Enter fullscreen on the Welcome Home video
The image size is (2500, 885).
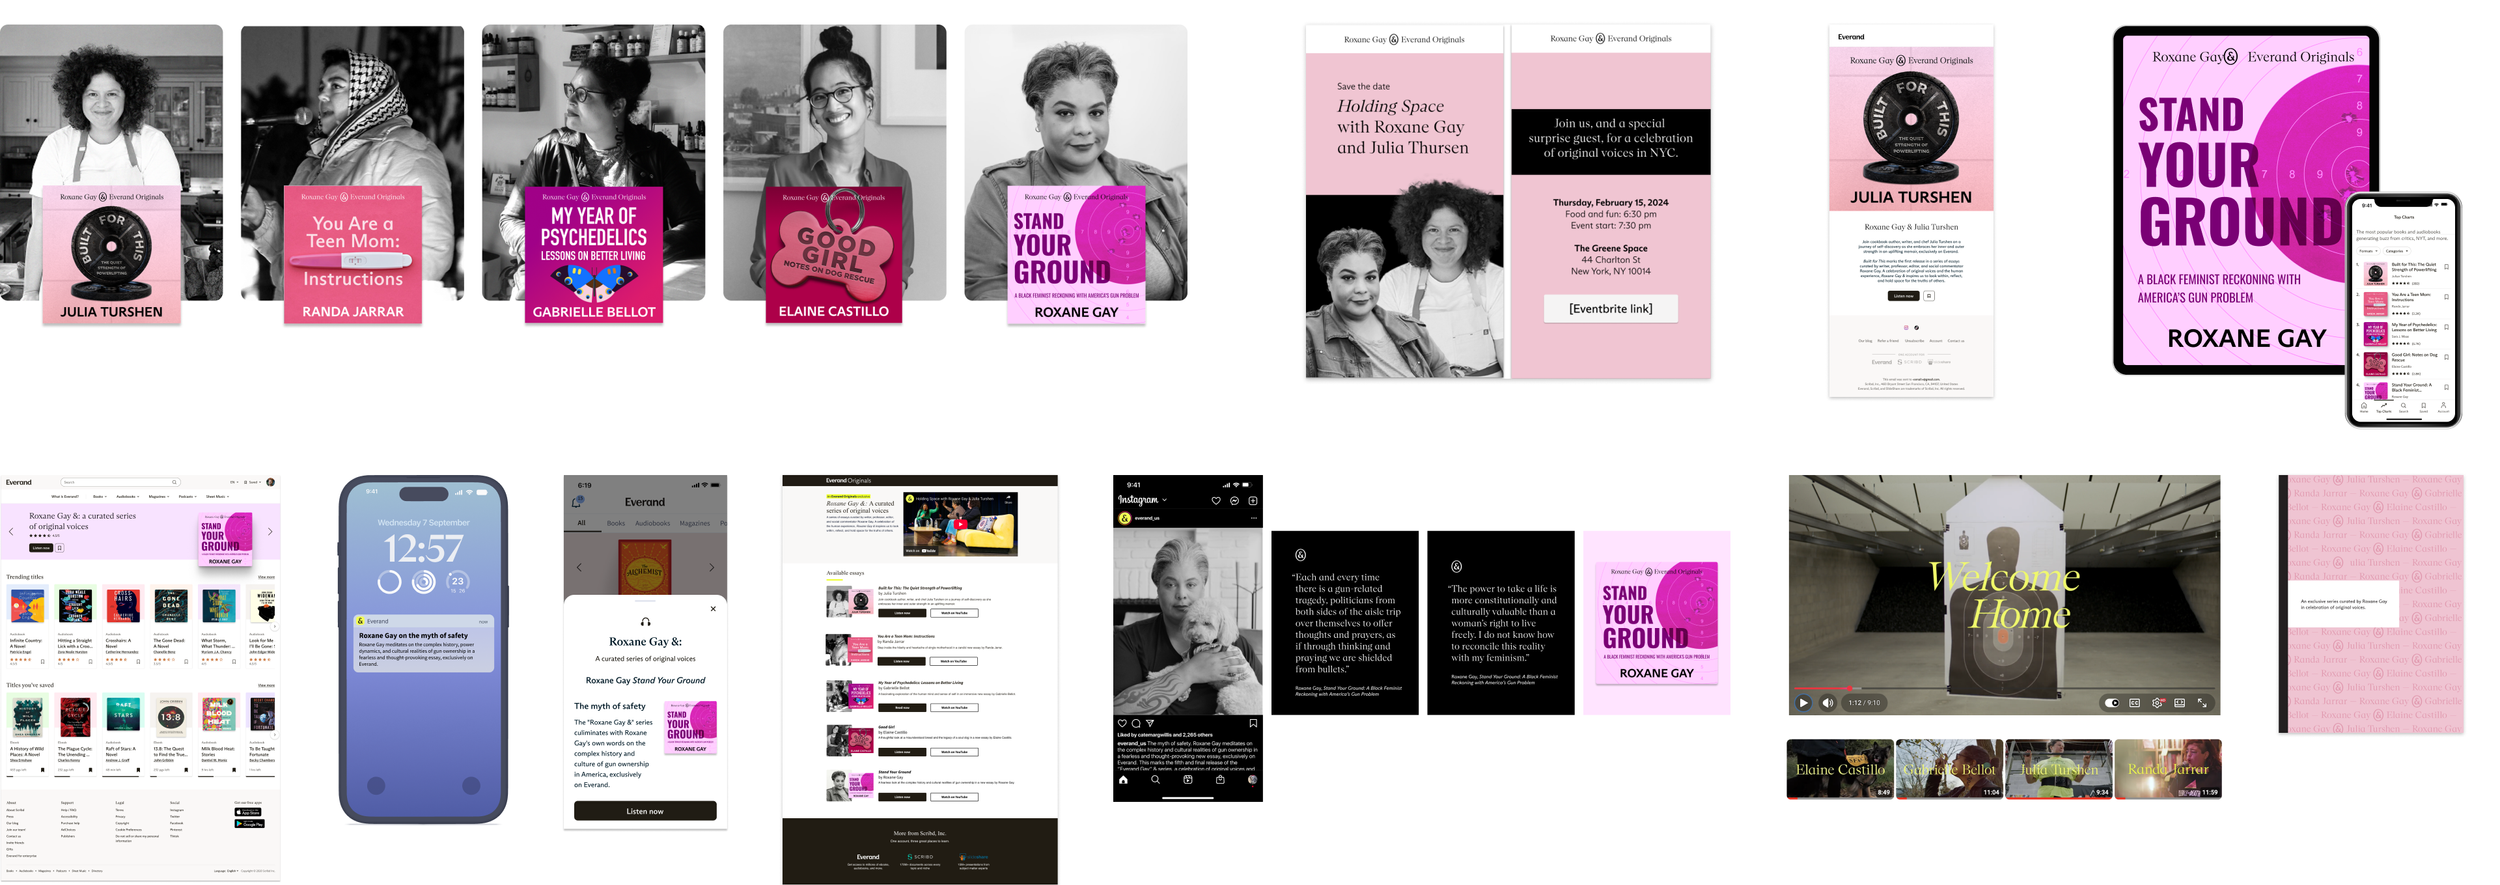pos(2202,703)
